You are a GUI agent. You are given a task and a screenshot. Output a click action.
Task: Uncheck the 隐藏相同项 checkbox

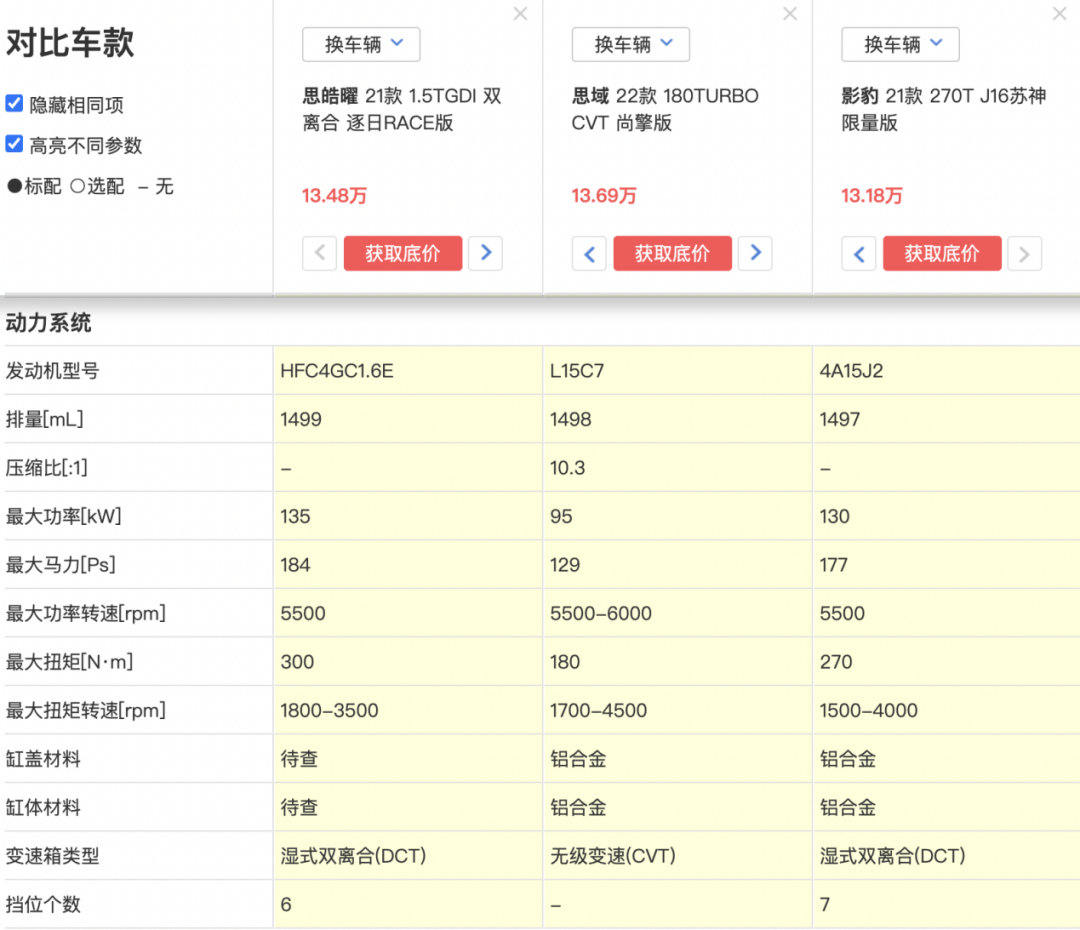pyautogui.click(x=14, y=103)
